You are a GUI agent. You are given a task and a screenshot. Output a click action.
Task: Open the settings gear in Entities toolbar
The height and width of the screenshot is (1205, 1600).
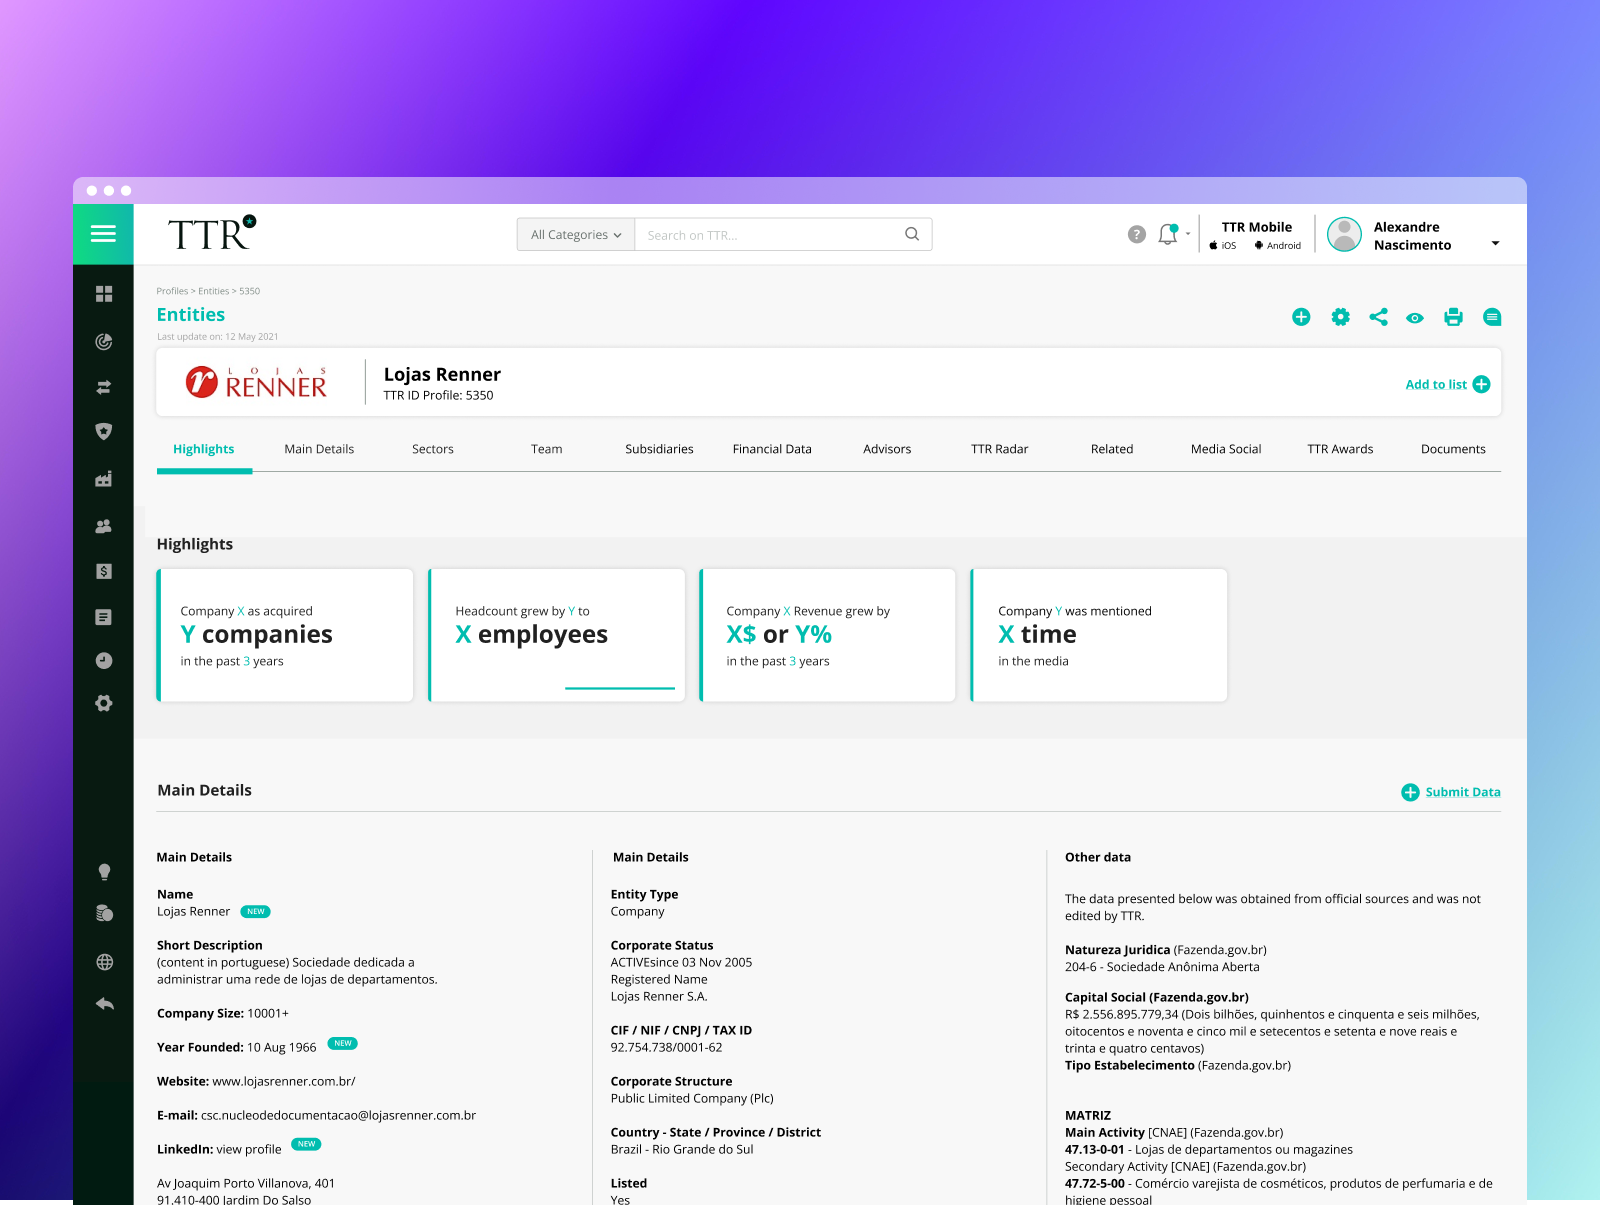[x=1340, y=317]
